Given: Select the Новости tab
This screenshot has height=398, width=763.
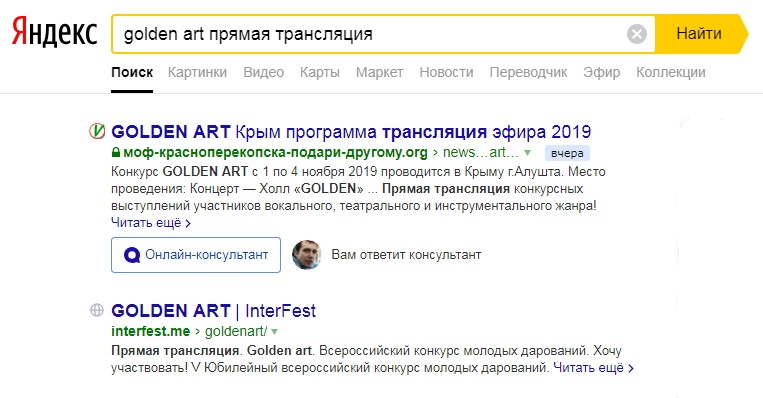Looking at the screenshot, I should click(446, 72).
